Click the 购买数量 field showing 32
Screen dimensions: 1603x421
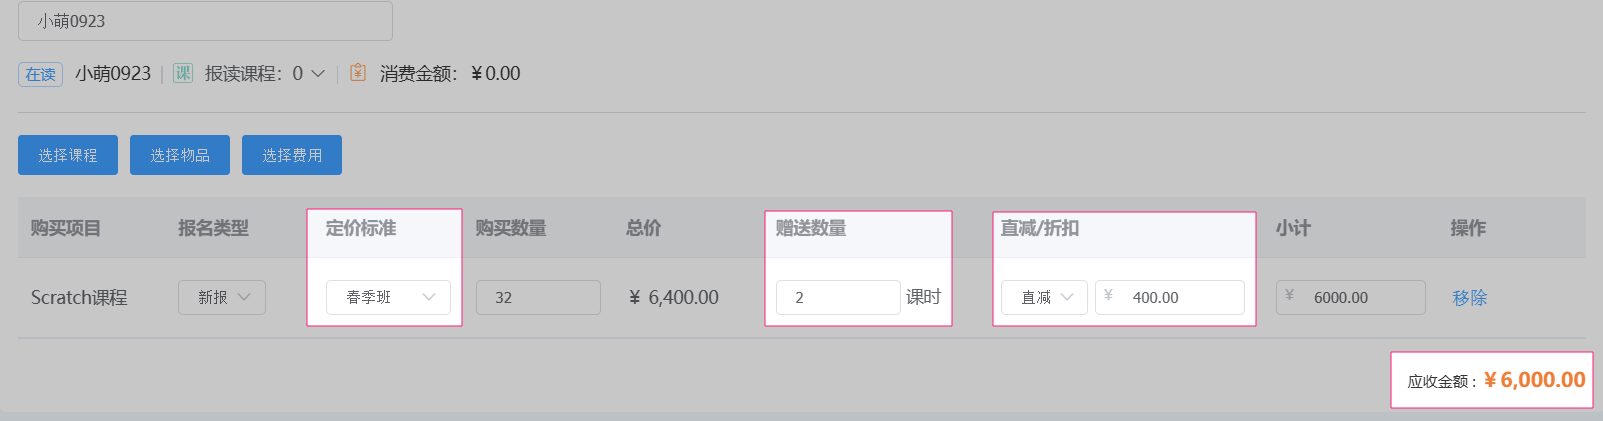point(538,297)
